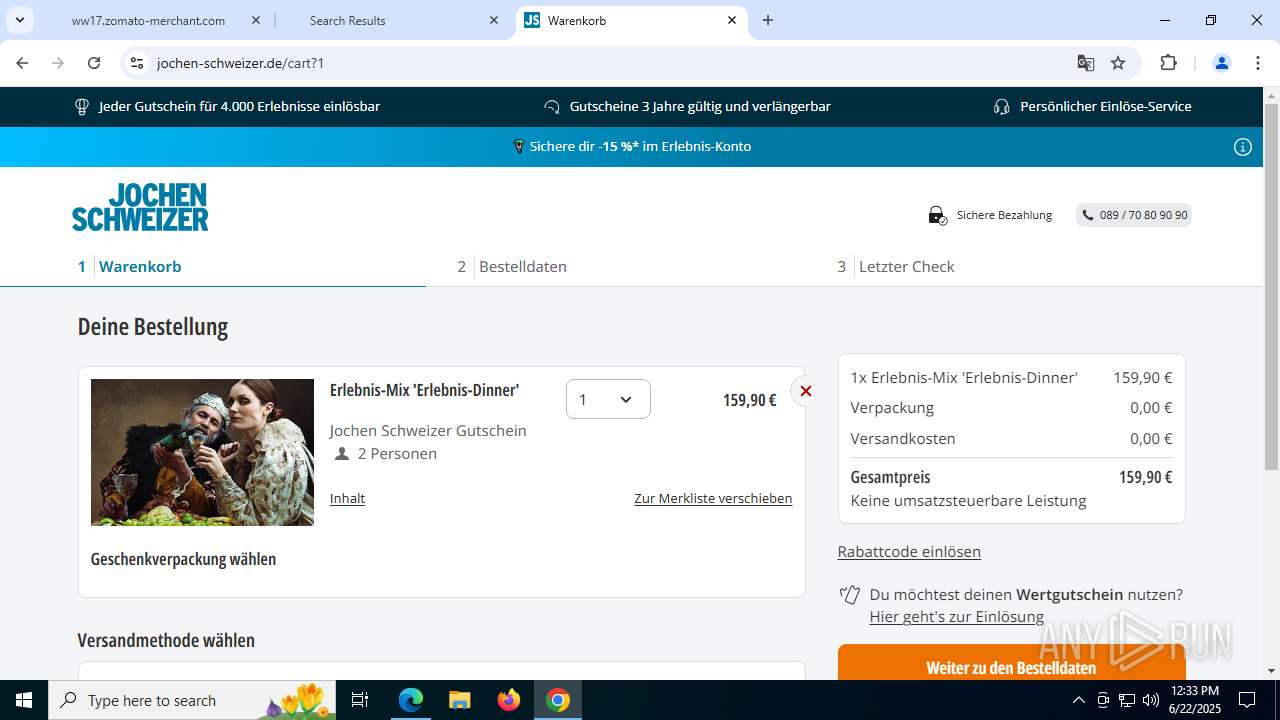This screenshot has height=720, width=1280.
Task: Open the Inhalt link
Action: 347,498
